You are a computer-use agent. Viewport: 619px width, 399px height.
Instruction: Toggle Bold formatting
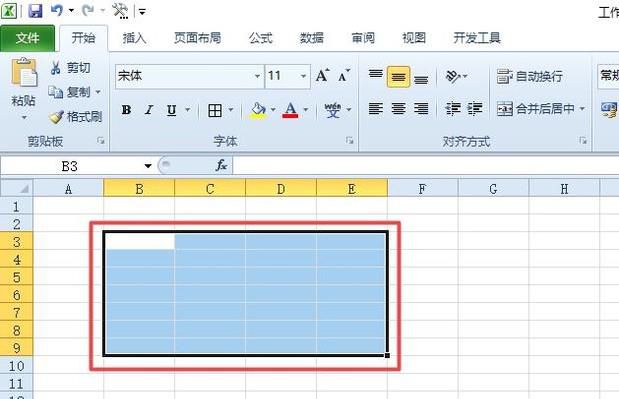[x=126, y=110]
